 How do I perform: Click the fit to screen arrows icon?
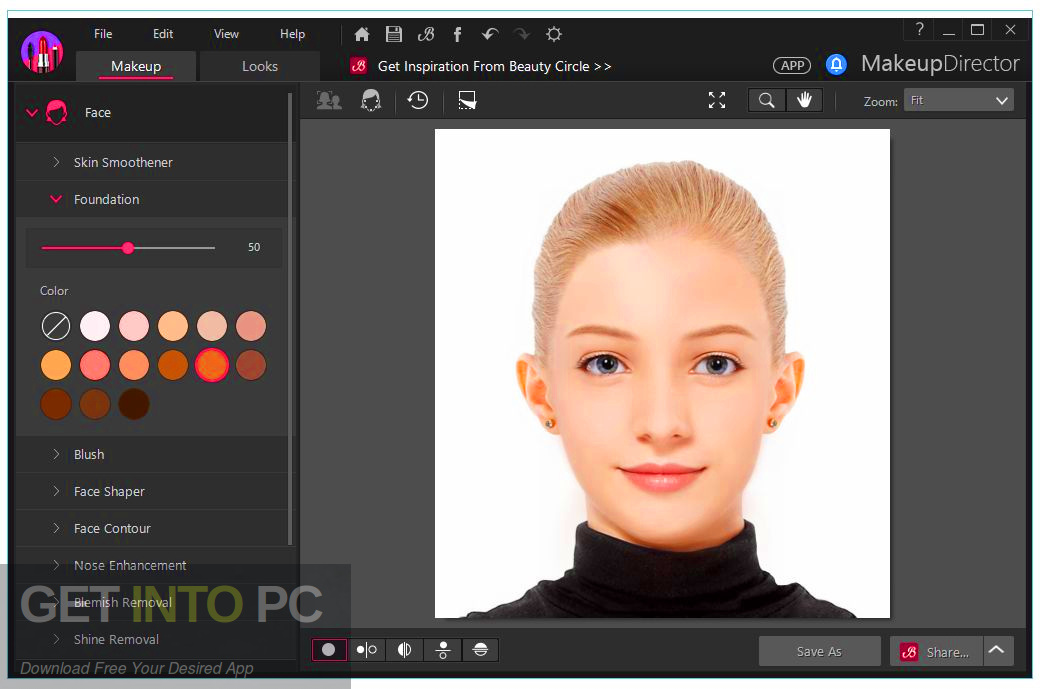716,101
